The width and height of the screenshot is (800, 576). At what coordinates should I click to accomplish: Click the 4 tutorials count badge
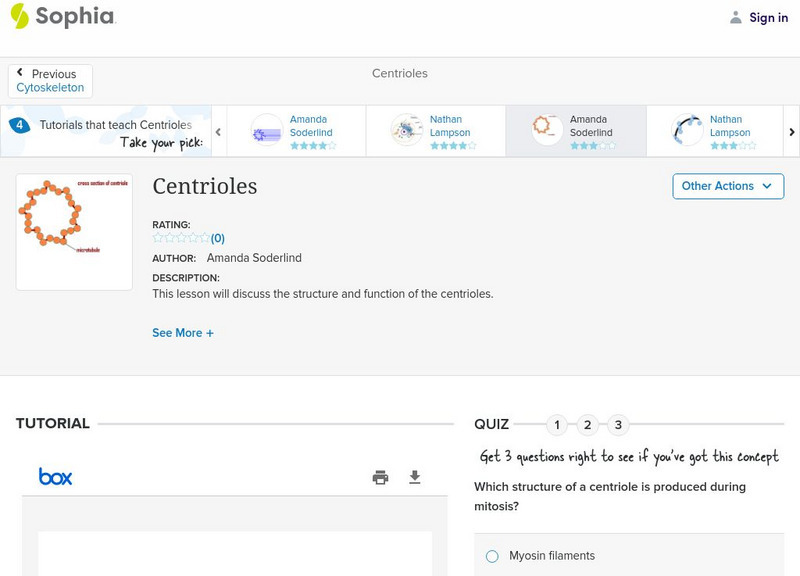(19, 125)
